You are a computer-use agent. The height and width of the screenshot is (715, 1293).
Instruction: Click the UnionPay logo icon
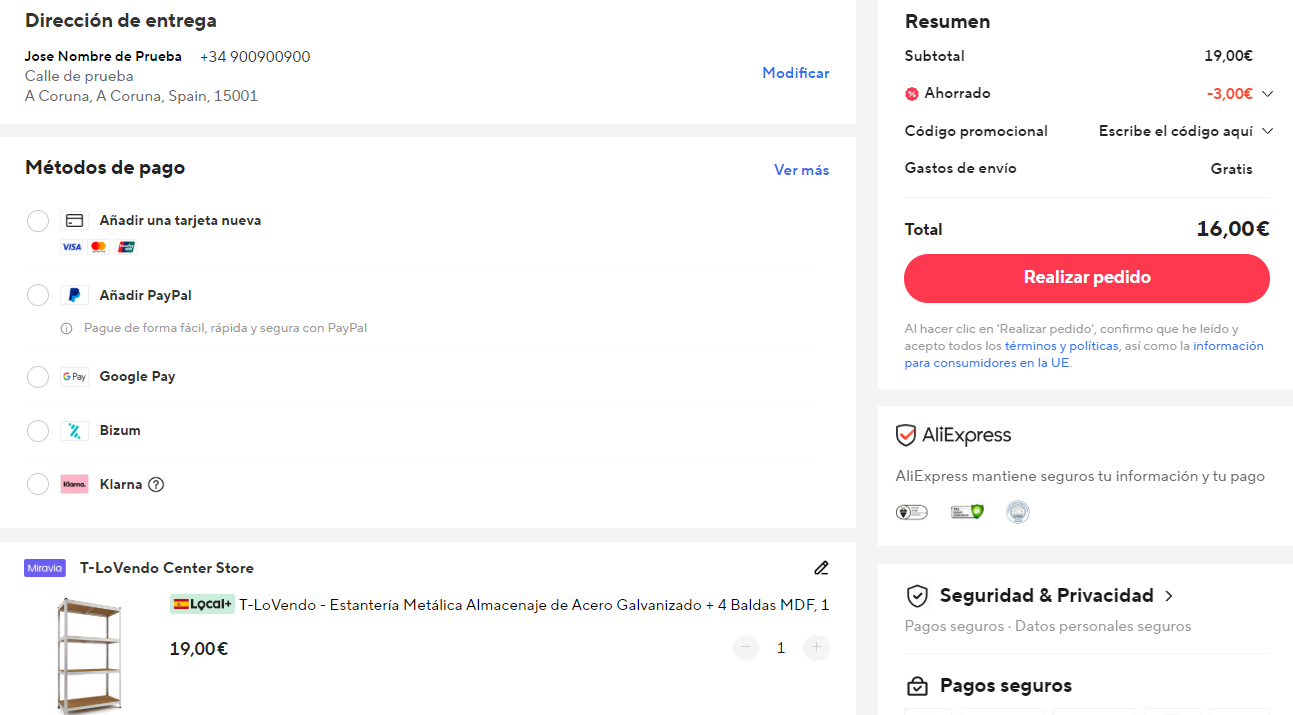[126, 247]
